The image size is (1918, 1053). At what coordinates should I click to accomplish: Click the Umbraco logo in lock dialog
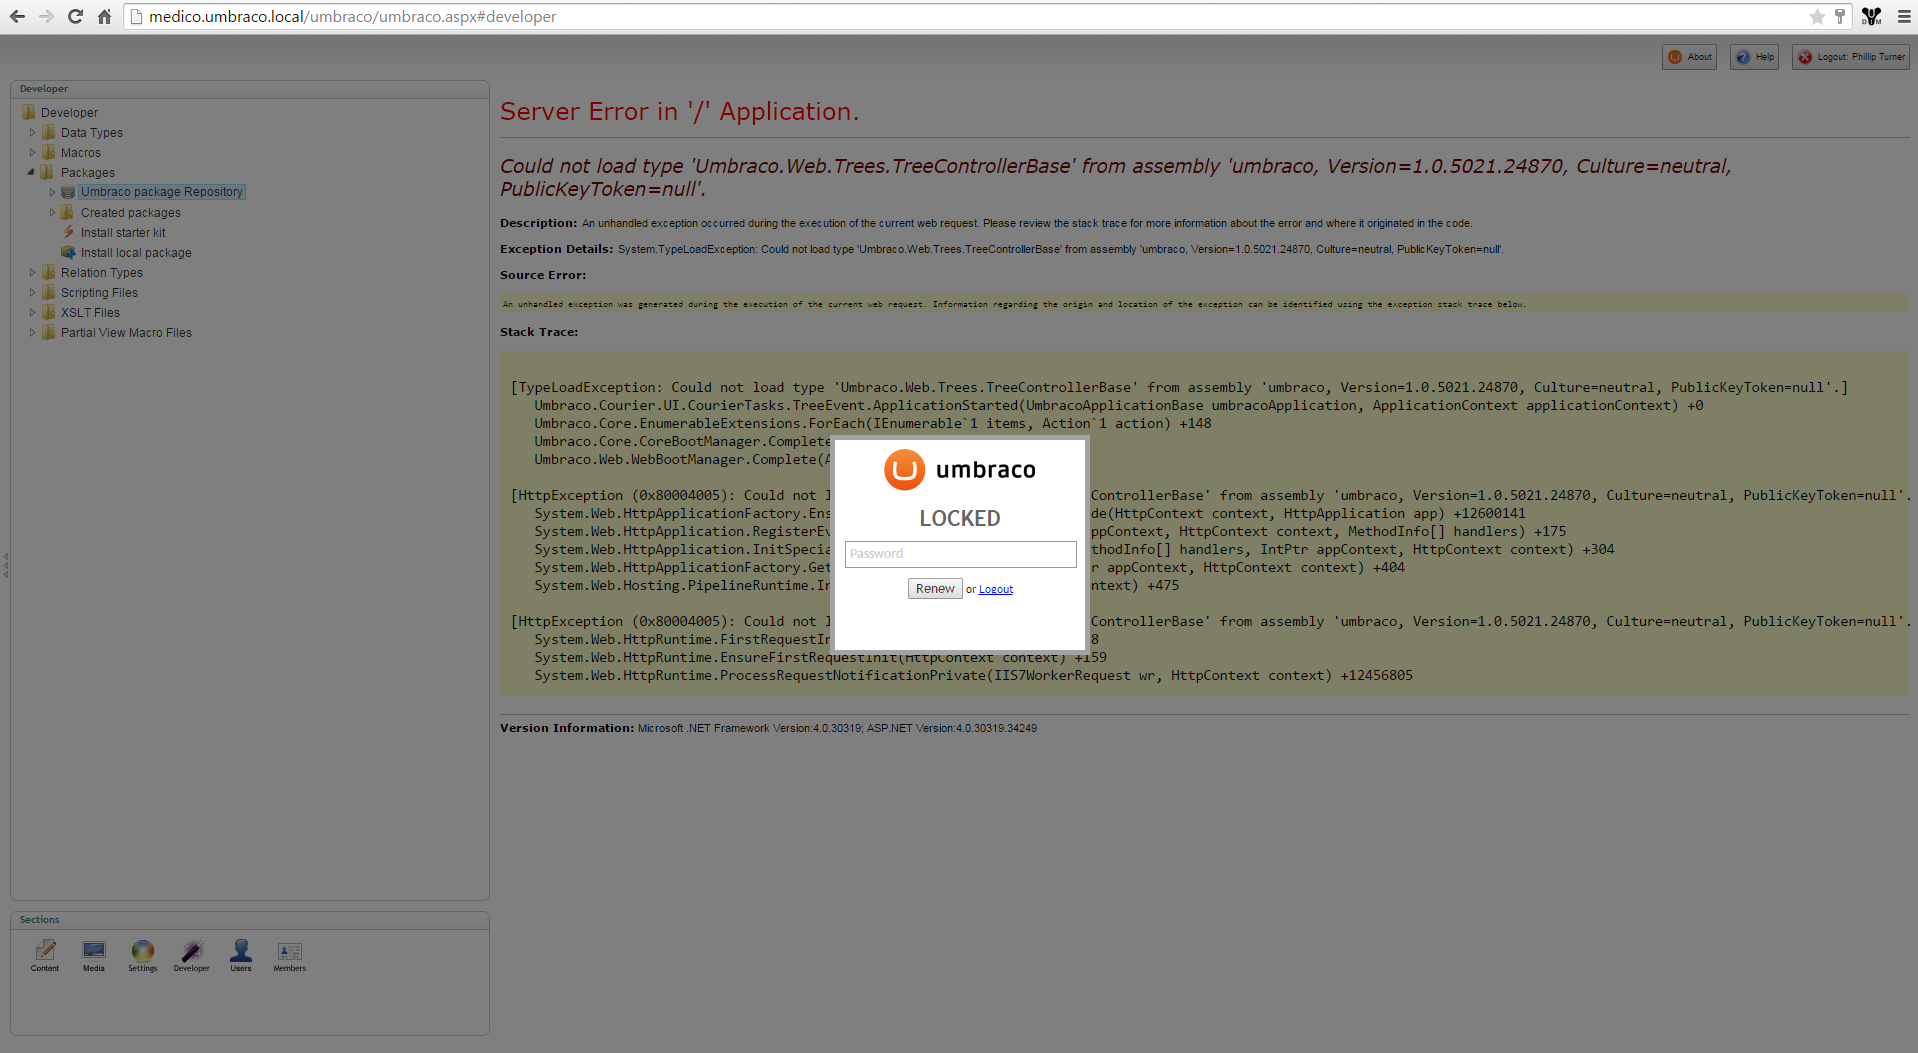tap(960, 470)
